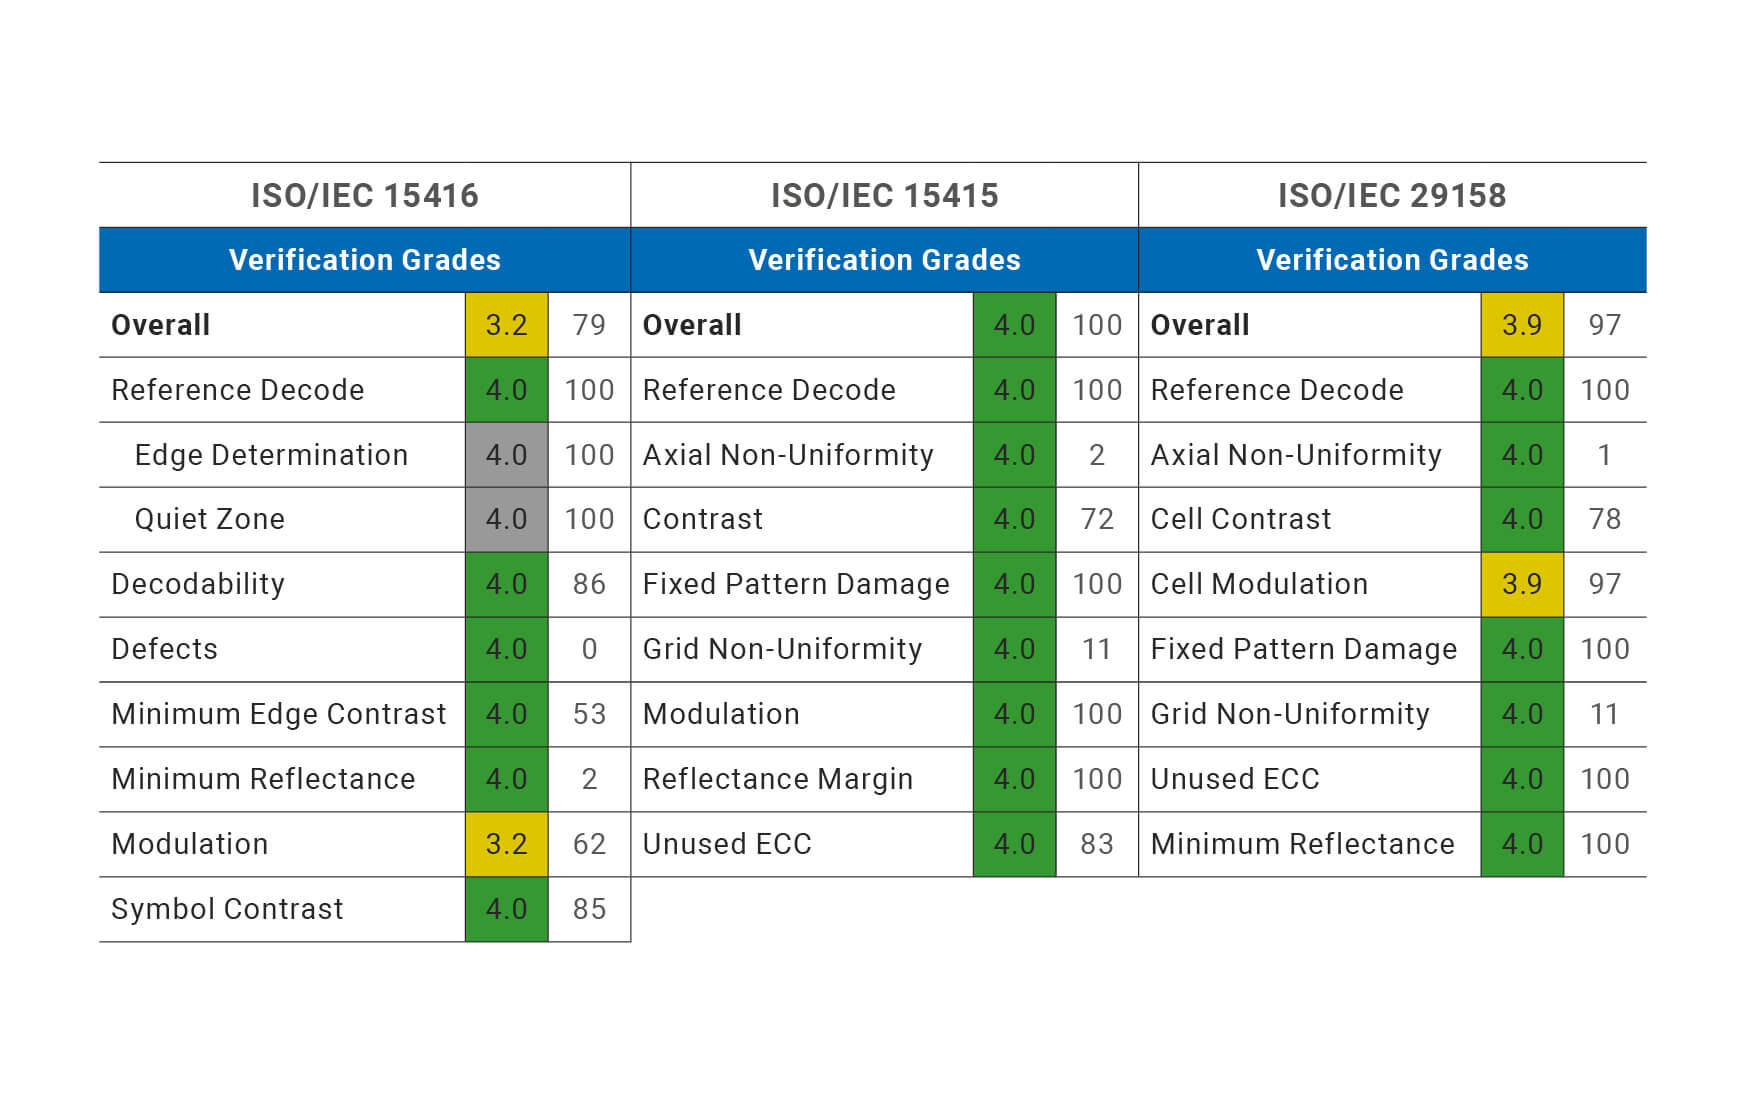The width and height of the screenshot is (1746, 1104).
Task: Click the green Symbol Contrast grade cell
Action: coord(506,909)
